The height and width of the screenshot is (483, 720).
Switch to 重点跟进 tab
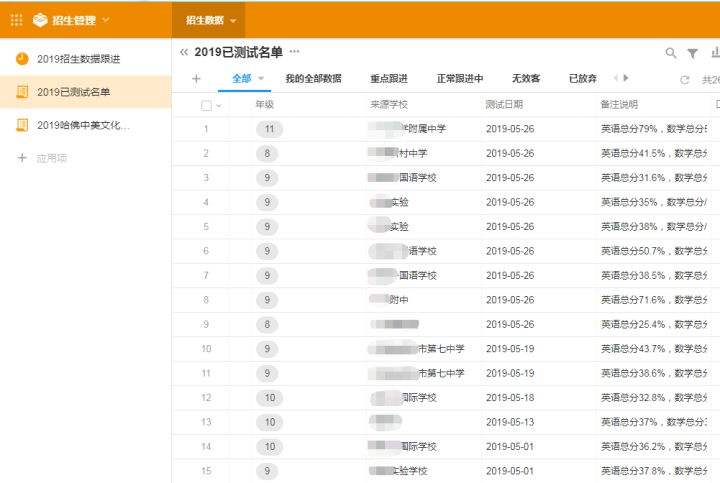(x=389, y=78)
